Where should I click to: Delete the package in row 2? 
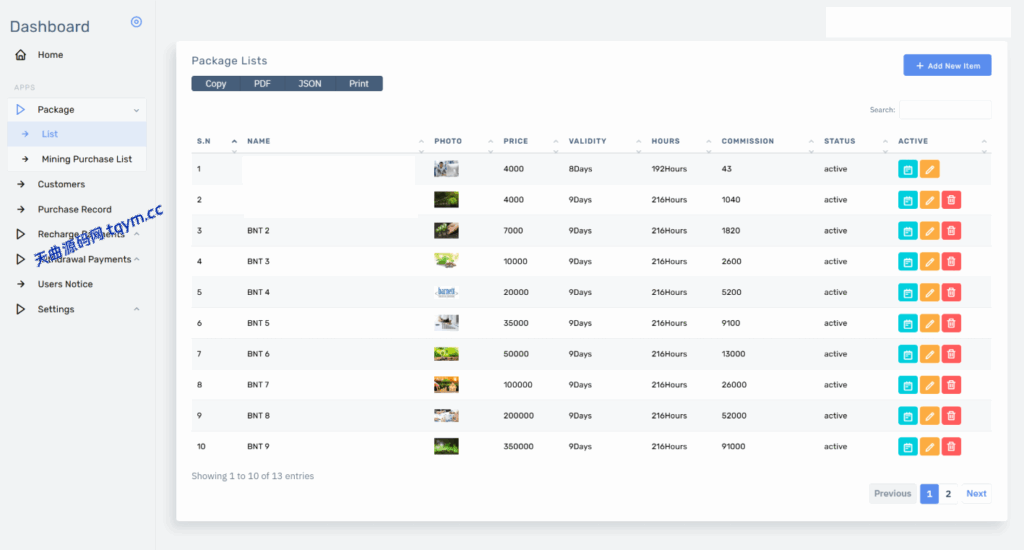952,200
